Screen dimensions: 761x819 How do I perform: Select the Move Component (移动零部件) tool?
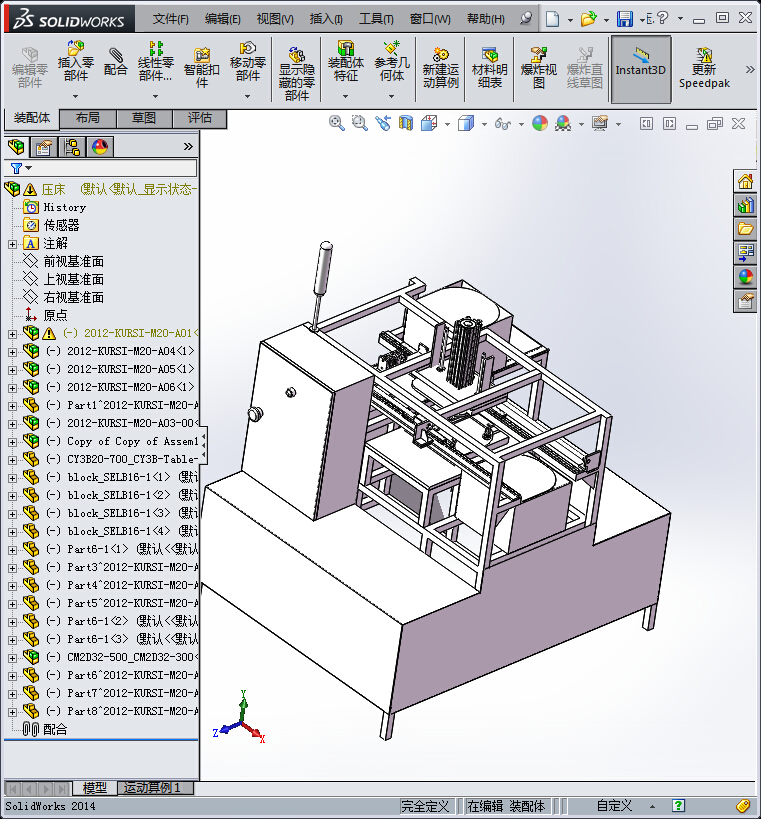(248, 61)
